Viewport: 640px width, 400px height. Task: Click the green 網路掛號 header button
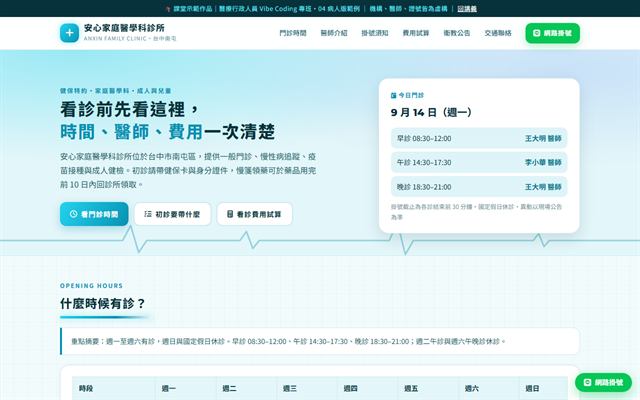coord(552,33)
